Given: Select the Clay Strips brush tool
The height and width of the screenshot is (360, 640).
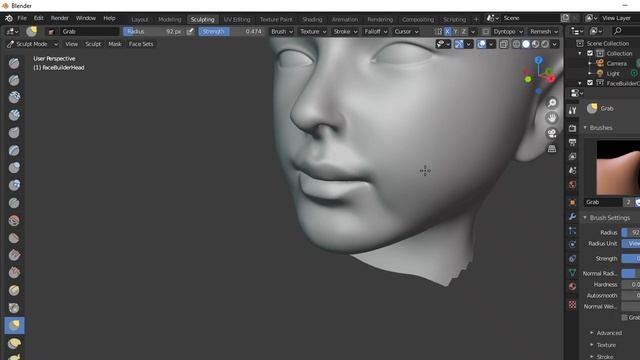Looking at the screenshot, I should click(14, 115).
